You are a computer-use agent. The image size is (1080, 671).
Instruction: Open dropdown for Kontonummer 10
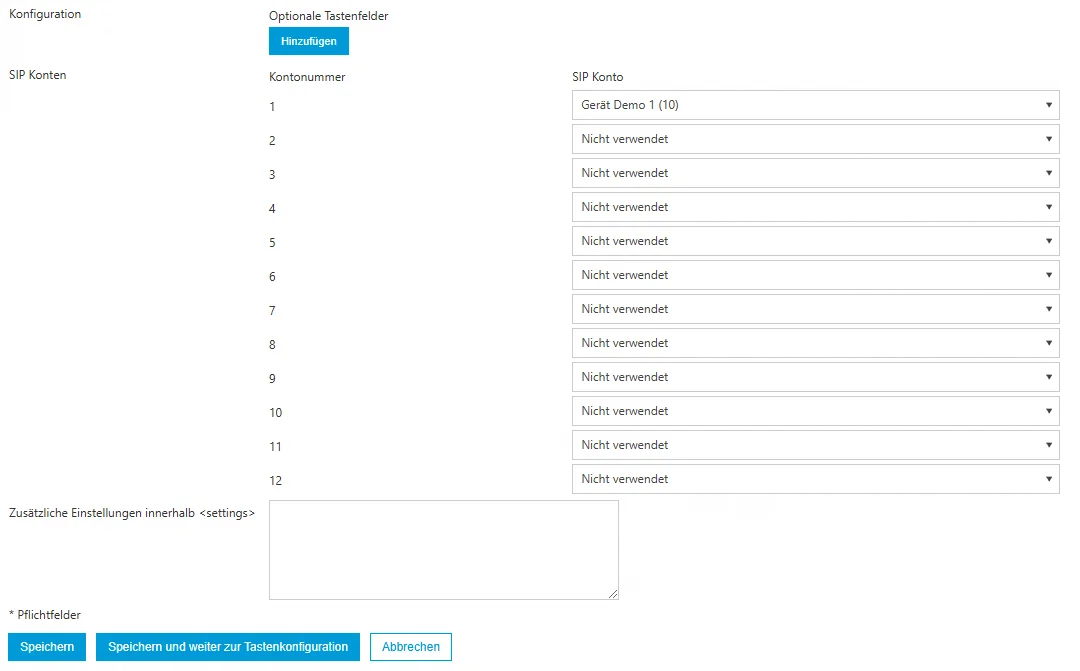pos(814,411)
